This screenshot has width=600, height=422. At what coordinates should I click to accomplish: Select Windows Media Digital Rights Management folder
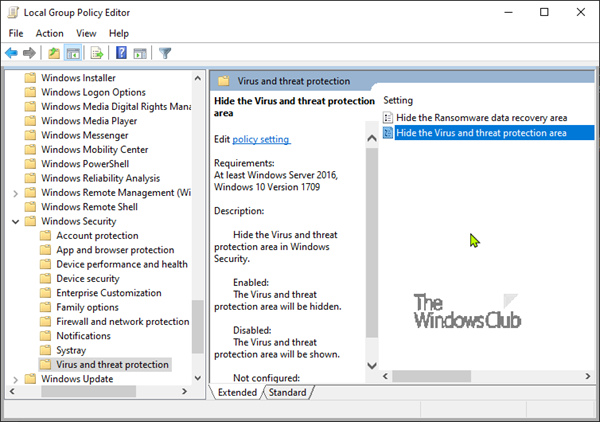116,106
